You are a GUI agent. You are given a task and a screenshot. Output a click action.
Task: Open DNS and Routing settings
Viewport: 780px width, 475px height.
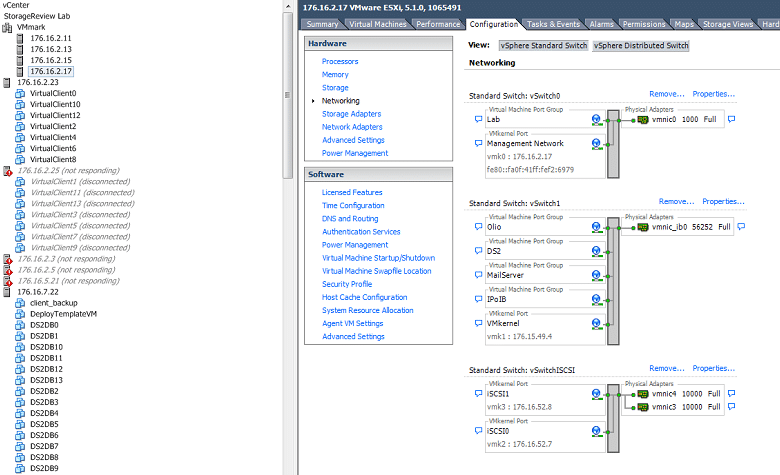click(x=350, y=218)
